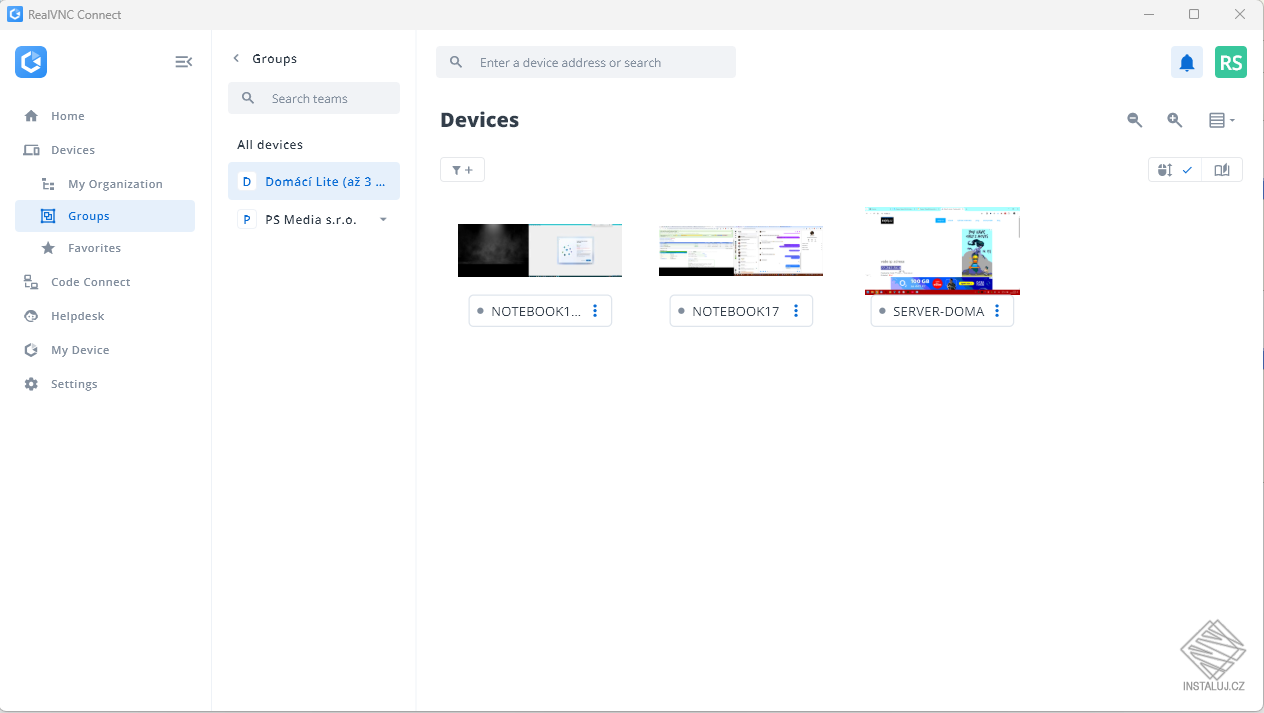
Task: Click the Code Connect icon
Action: pyautogui.click(x=31, y=282)
